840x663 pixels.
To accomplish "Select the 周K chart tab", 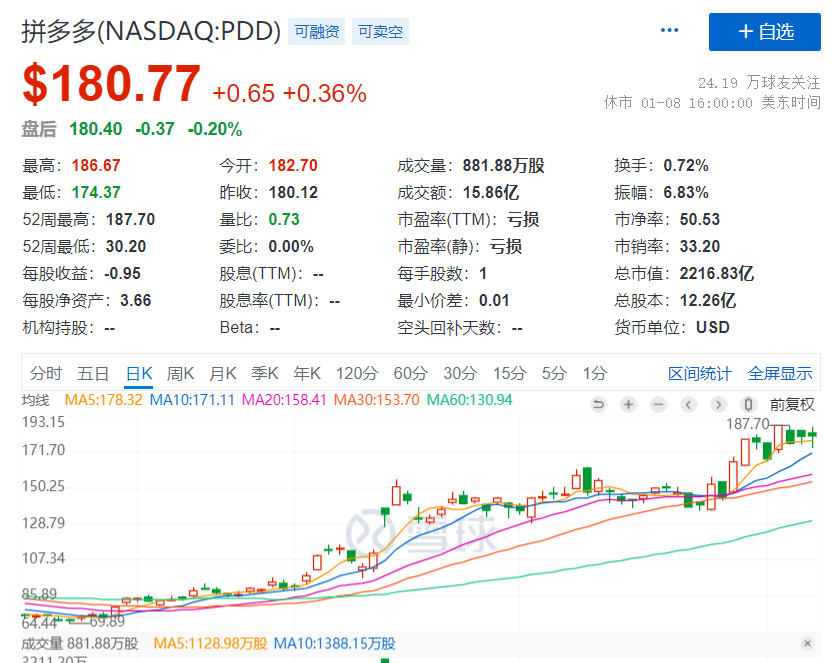I will coord(180,373).
